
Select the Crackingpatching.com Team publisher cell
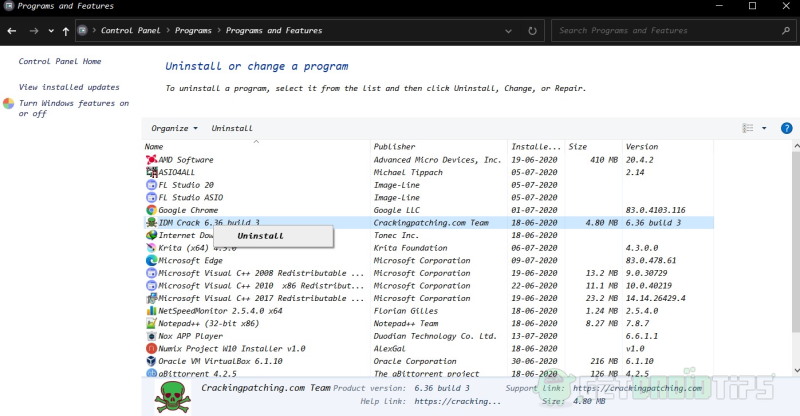pyautogui.click(x=431, y=223)
